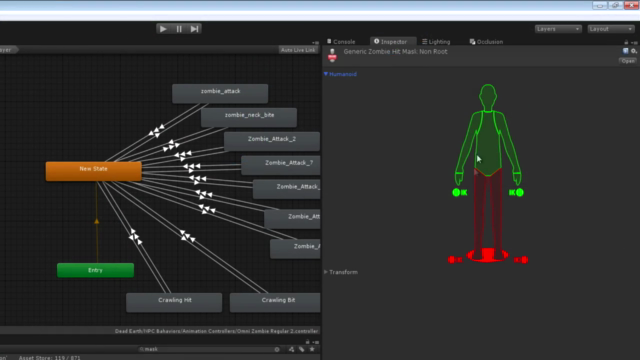The height and width of the screenshot is (360, 640).
Task: Toggle the green hand IK on the left side
Action: click(460, 192)
